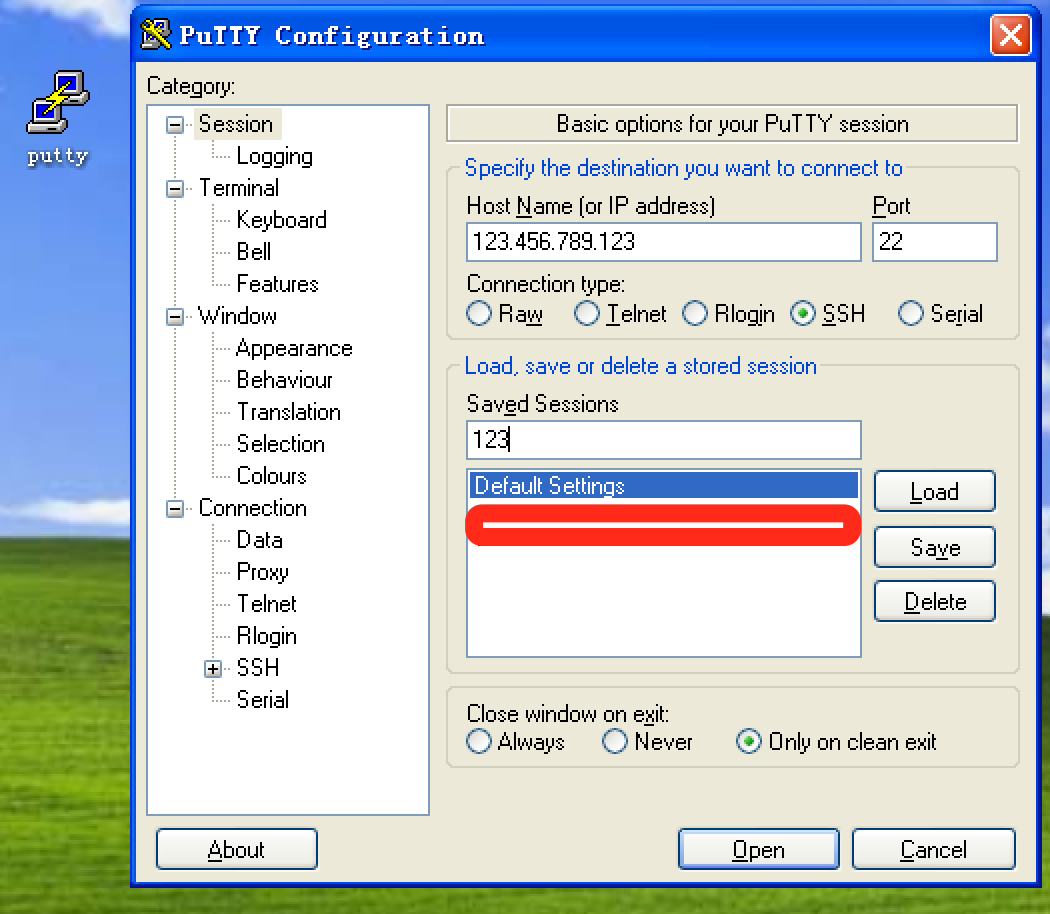
Task: Click Open to start the connection
Action: point(758,849)
